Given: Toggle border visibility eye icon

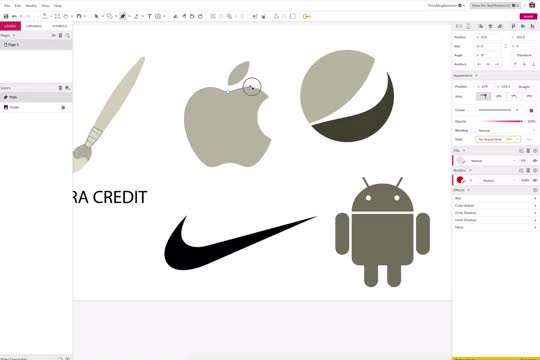Looking at the screenshot, I should [535, 180].
